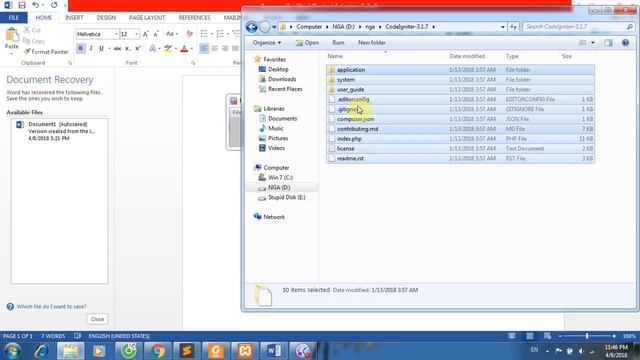Show the preview pane in Explorer
Image resolution: width=640 pixels, height=360 pixels.
click(x=608, y=43)
